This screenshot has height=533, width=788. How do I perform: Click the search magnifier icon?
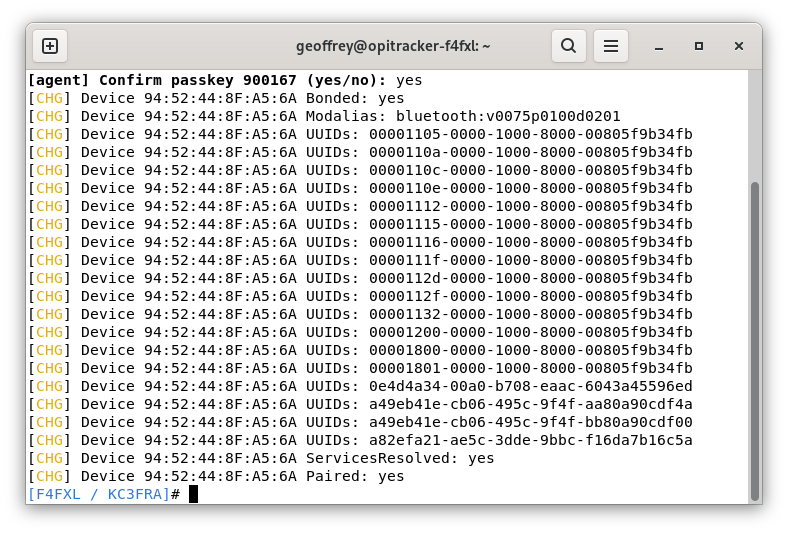click(x=568, y=46)
